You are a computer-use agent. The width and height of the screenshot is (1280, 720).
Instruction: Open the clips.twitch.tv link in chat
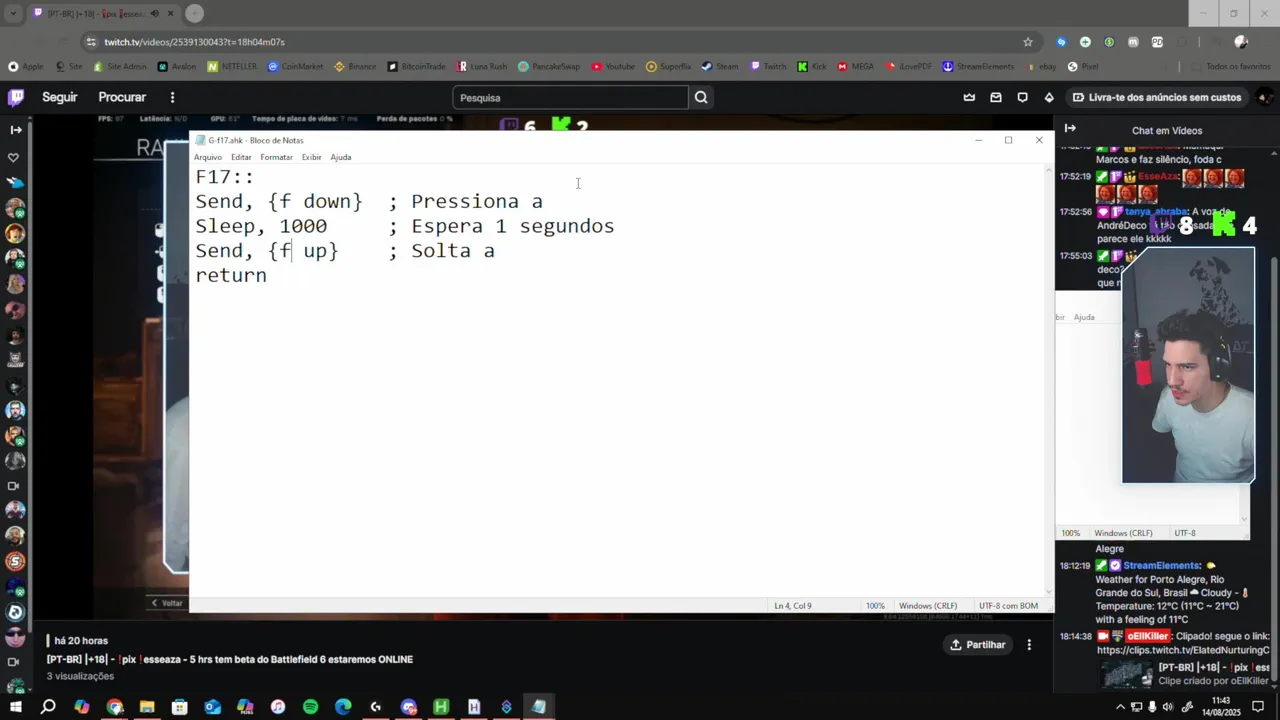point(1183,650)
